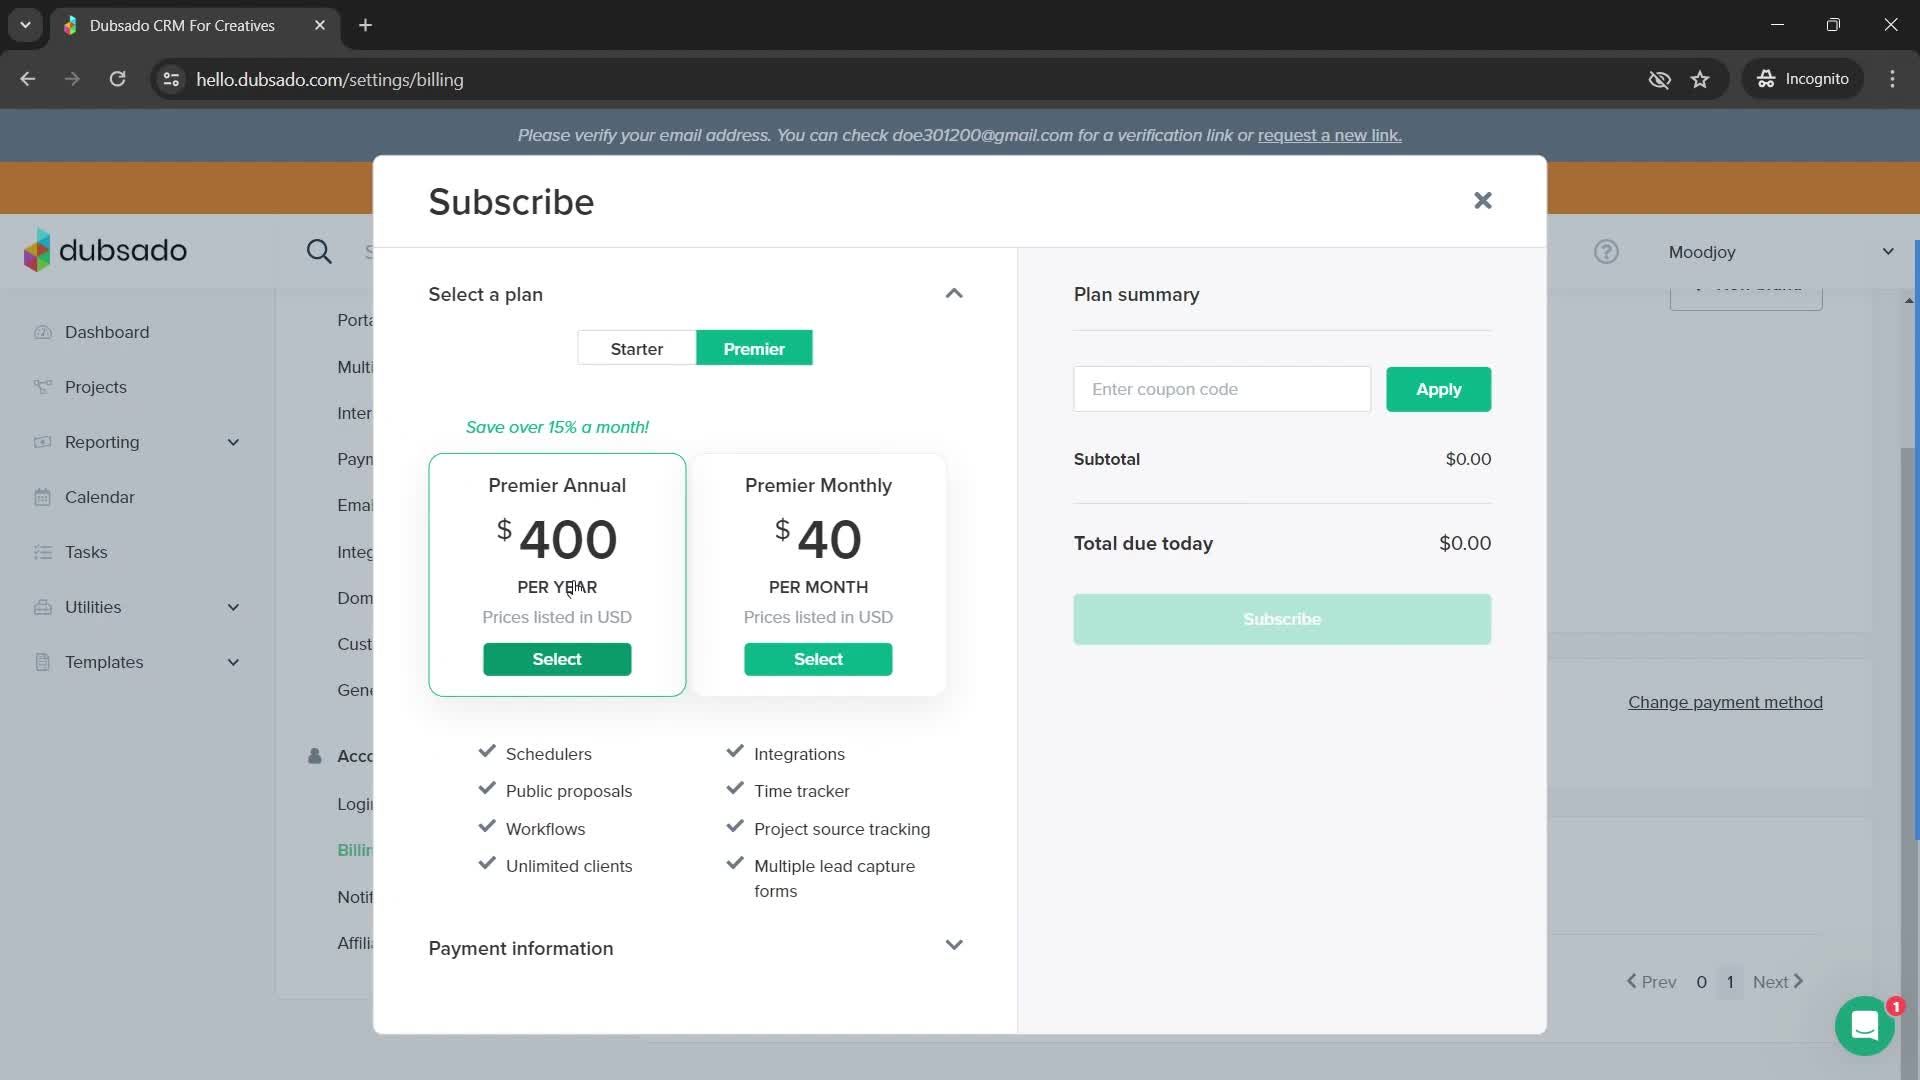
Task: Expand the Utilities menu
Action: coord(233,607)
